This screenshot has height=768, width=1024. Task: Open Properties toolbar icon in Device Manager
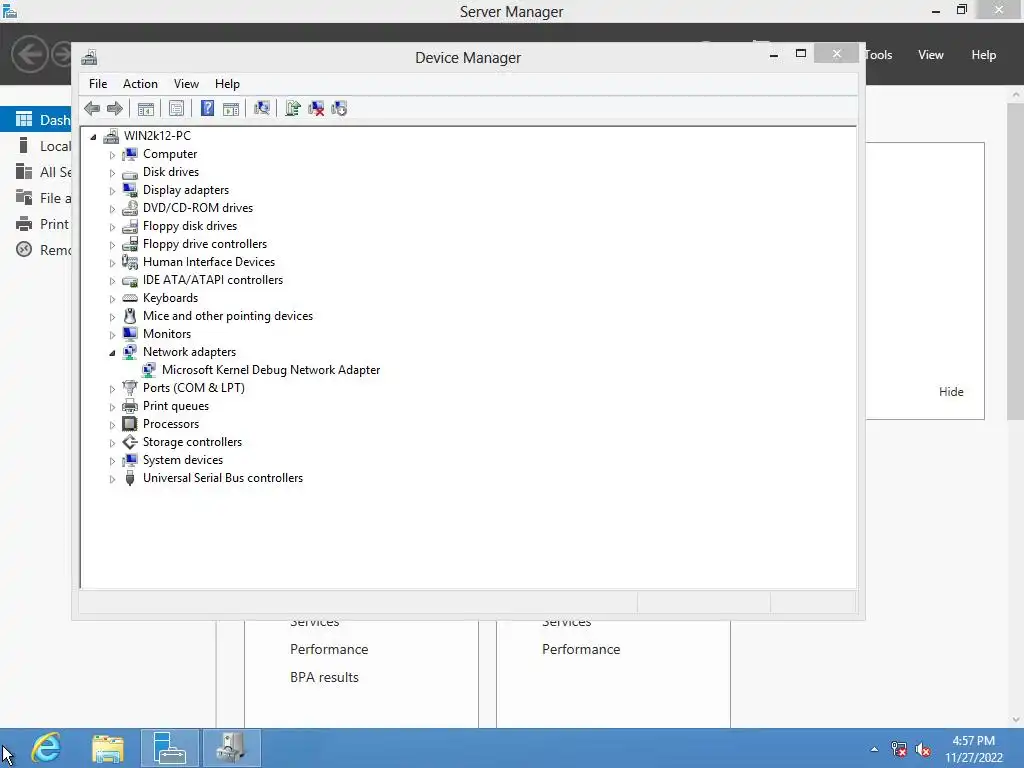(176, 108)
